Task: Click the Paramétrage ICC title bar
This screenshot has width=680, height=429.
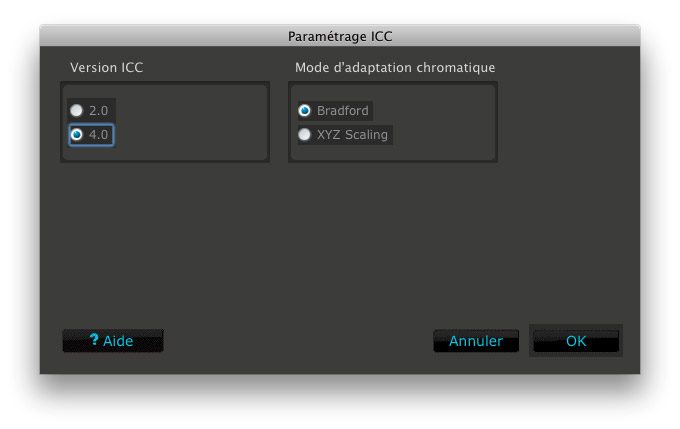Action: pos(340,36)
